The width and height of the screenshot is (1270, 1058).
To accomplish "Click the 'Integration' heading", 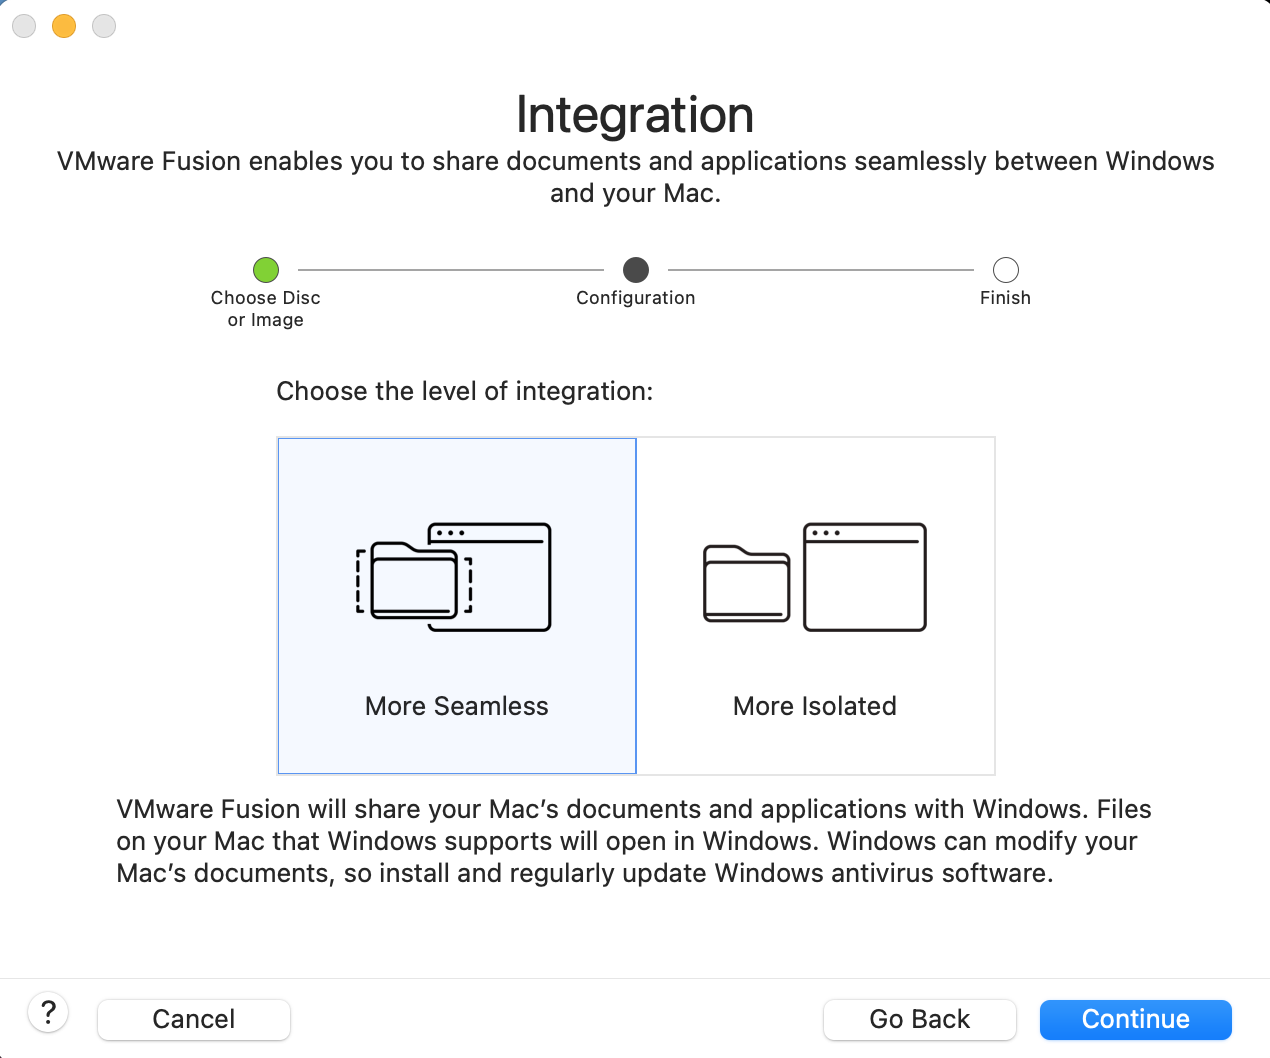I will tap(635, 115).
